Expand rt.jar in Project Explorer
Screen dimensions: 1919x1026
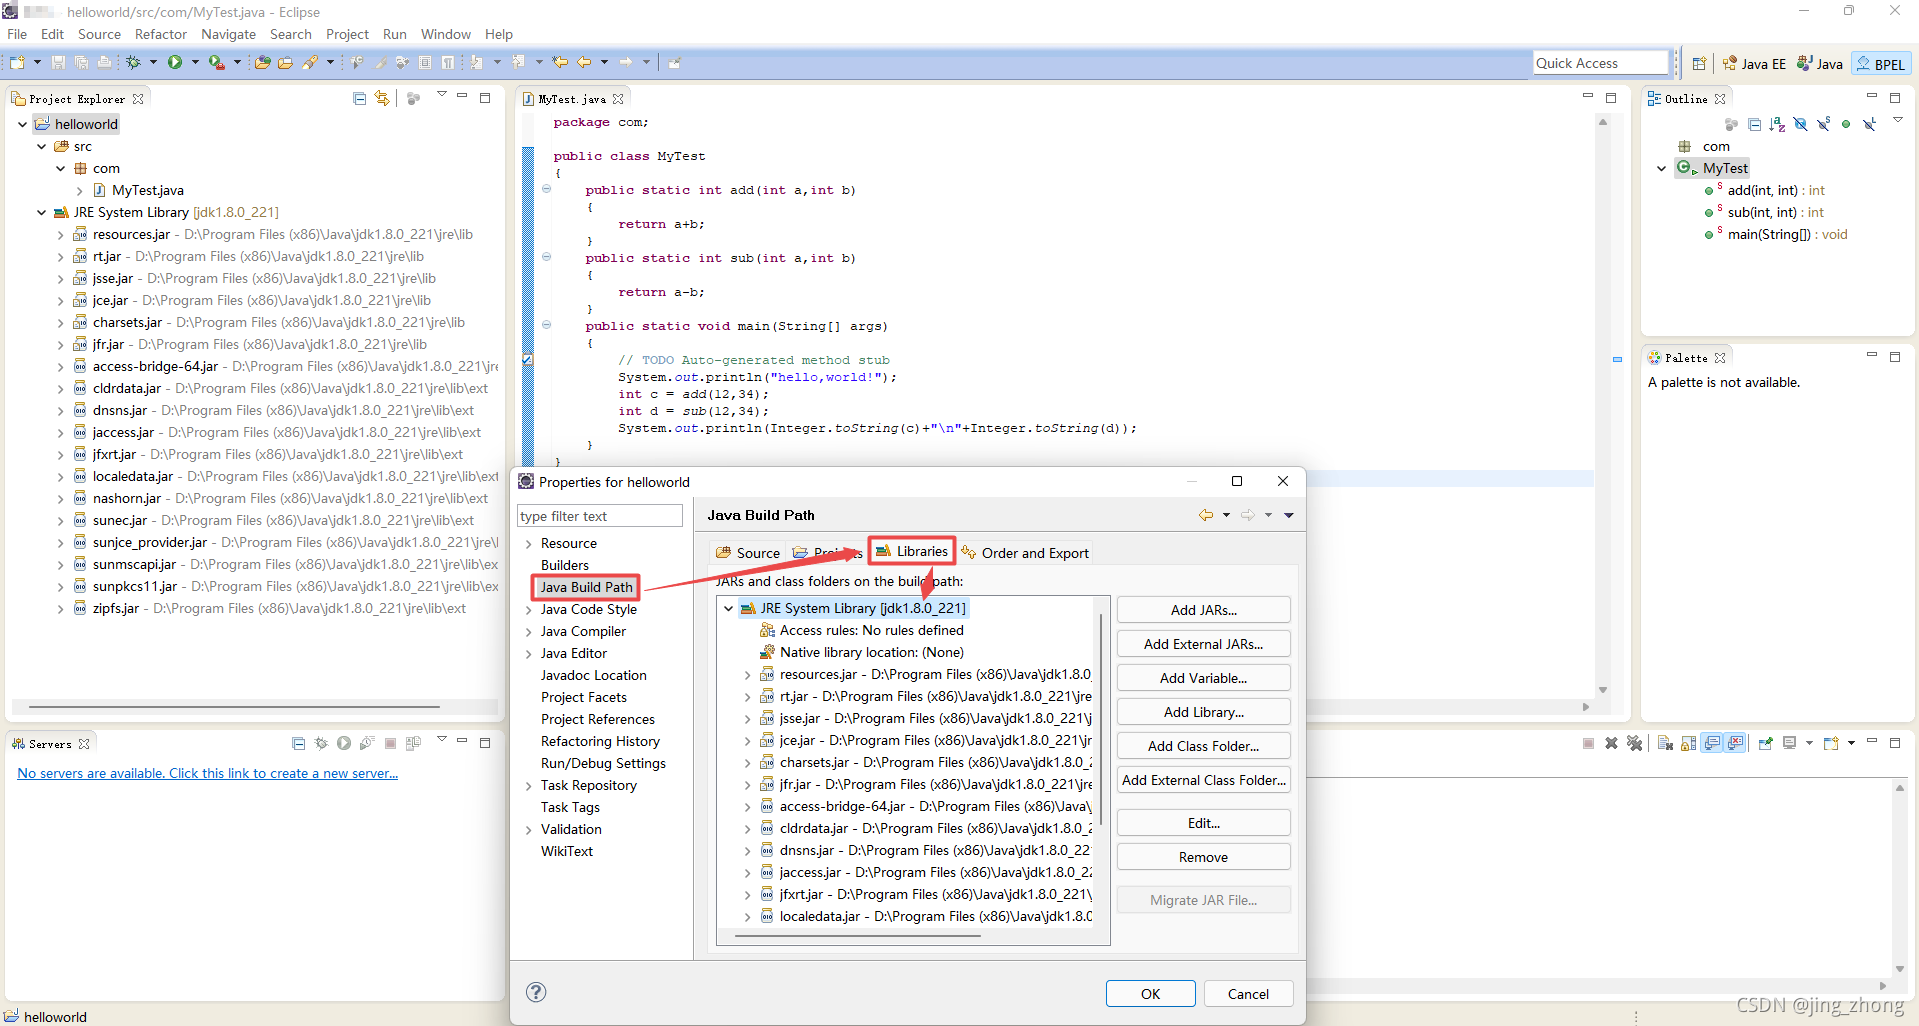(60, 257)
